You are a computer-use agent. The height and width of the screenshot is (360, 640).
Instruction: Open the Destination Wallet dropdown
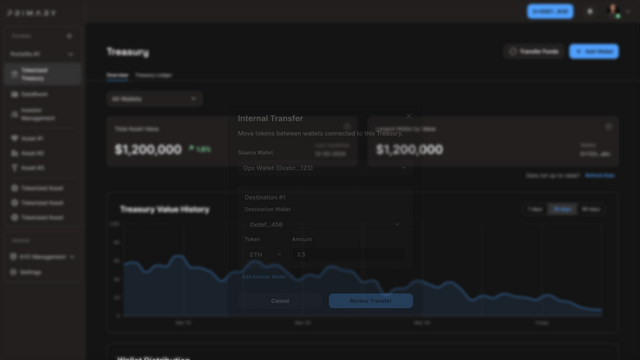click(325, 224)
